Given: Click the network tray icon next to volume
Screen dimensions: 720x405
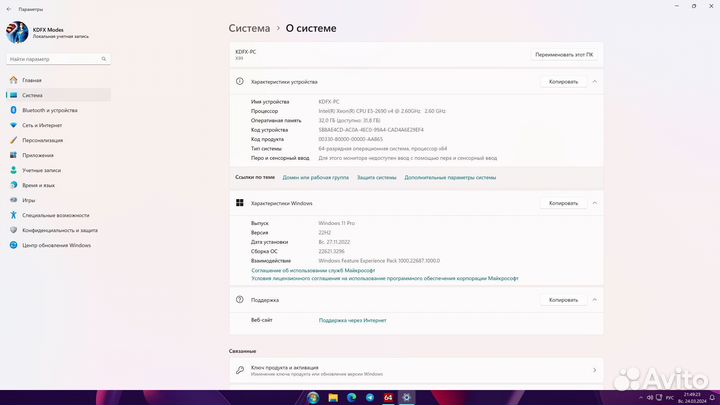Looking at the screenshot, I should [x=659, y=398].
